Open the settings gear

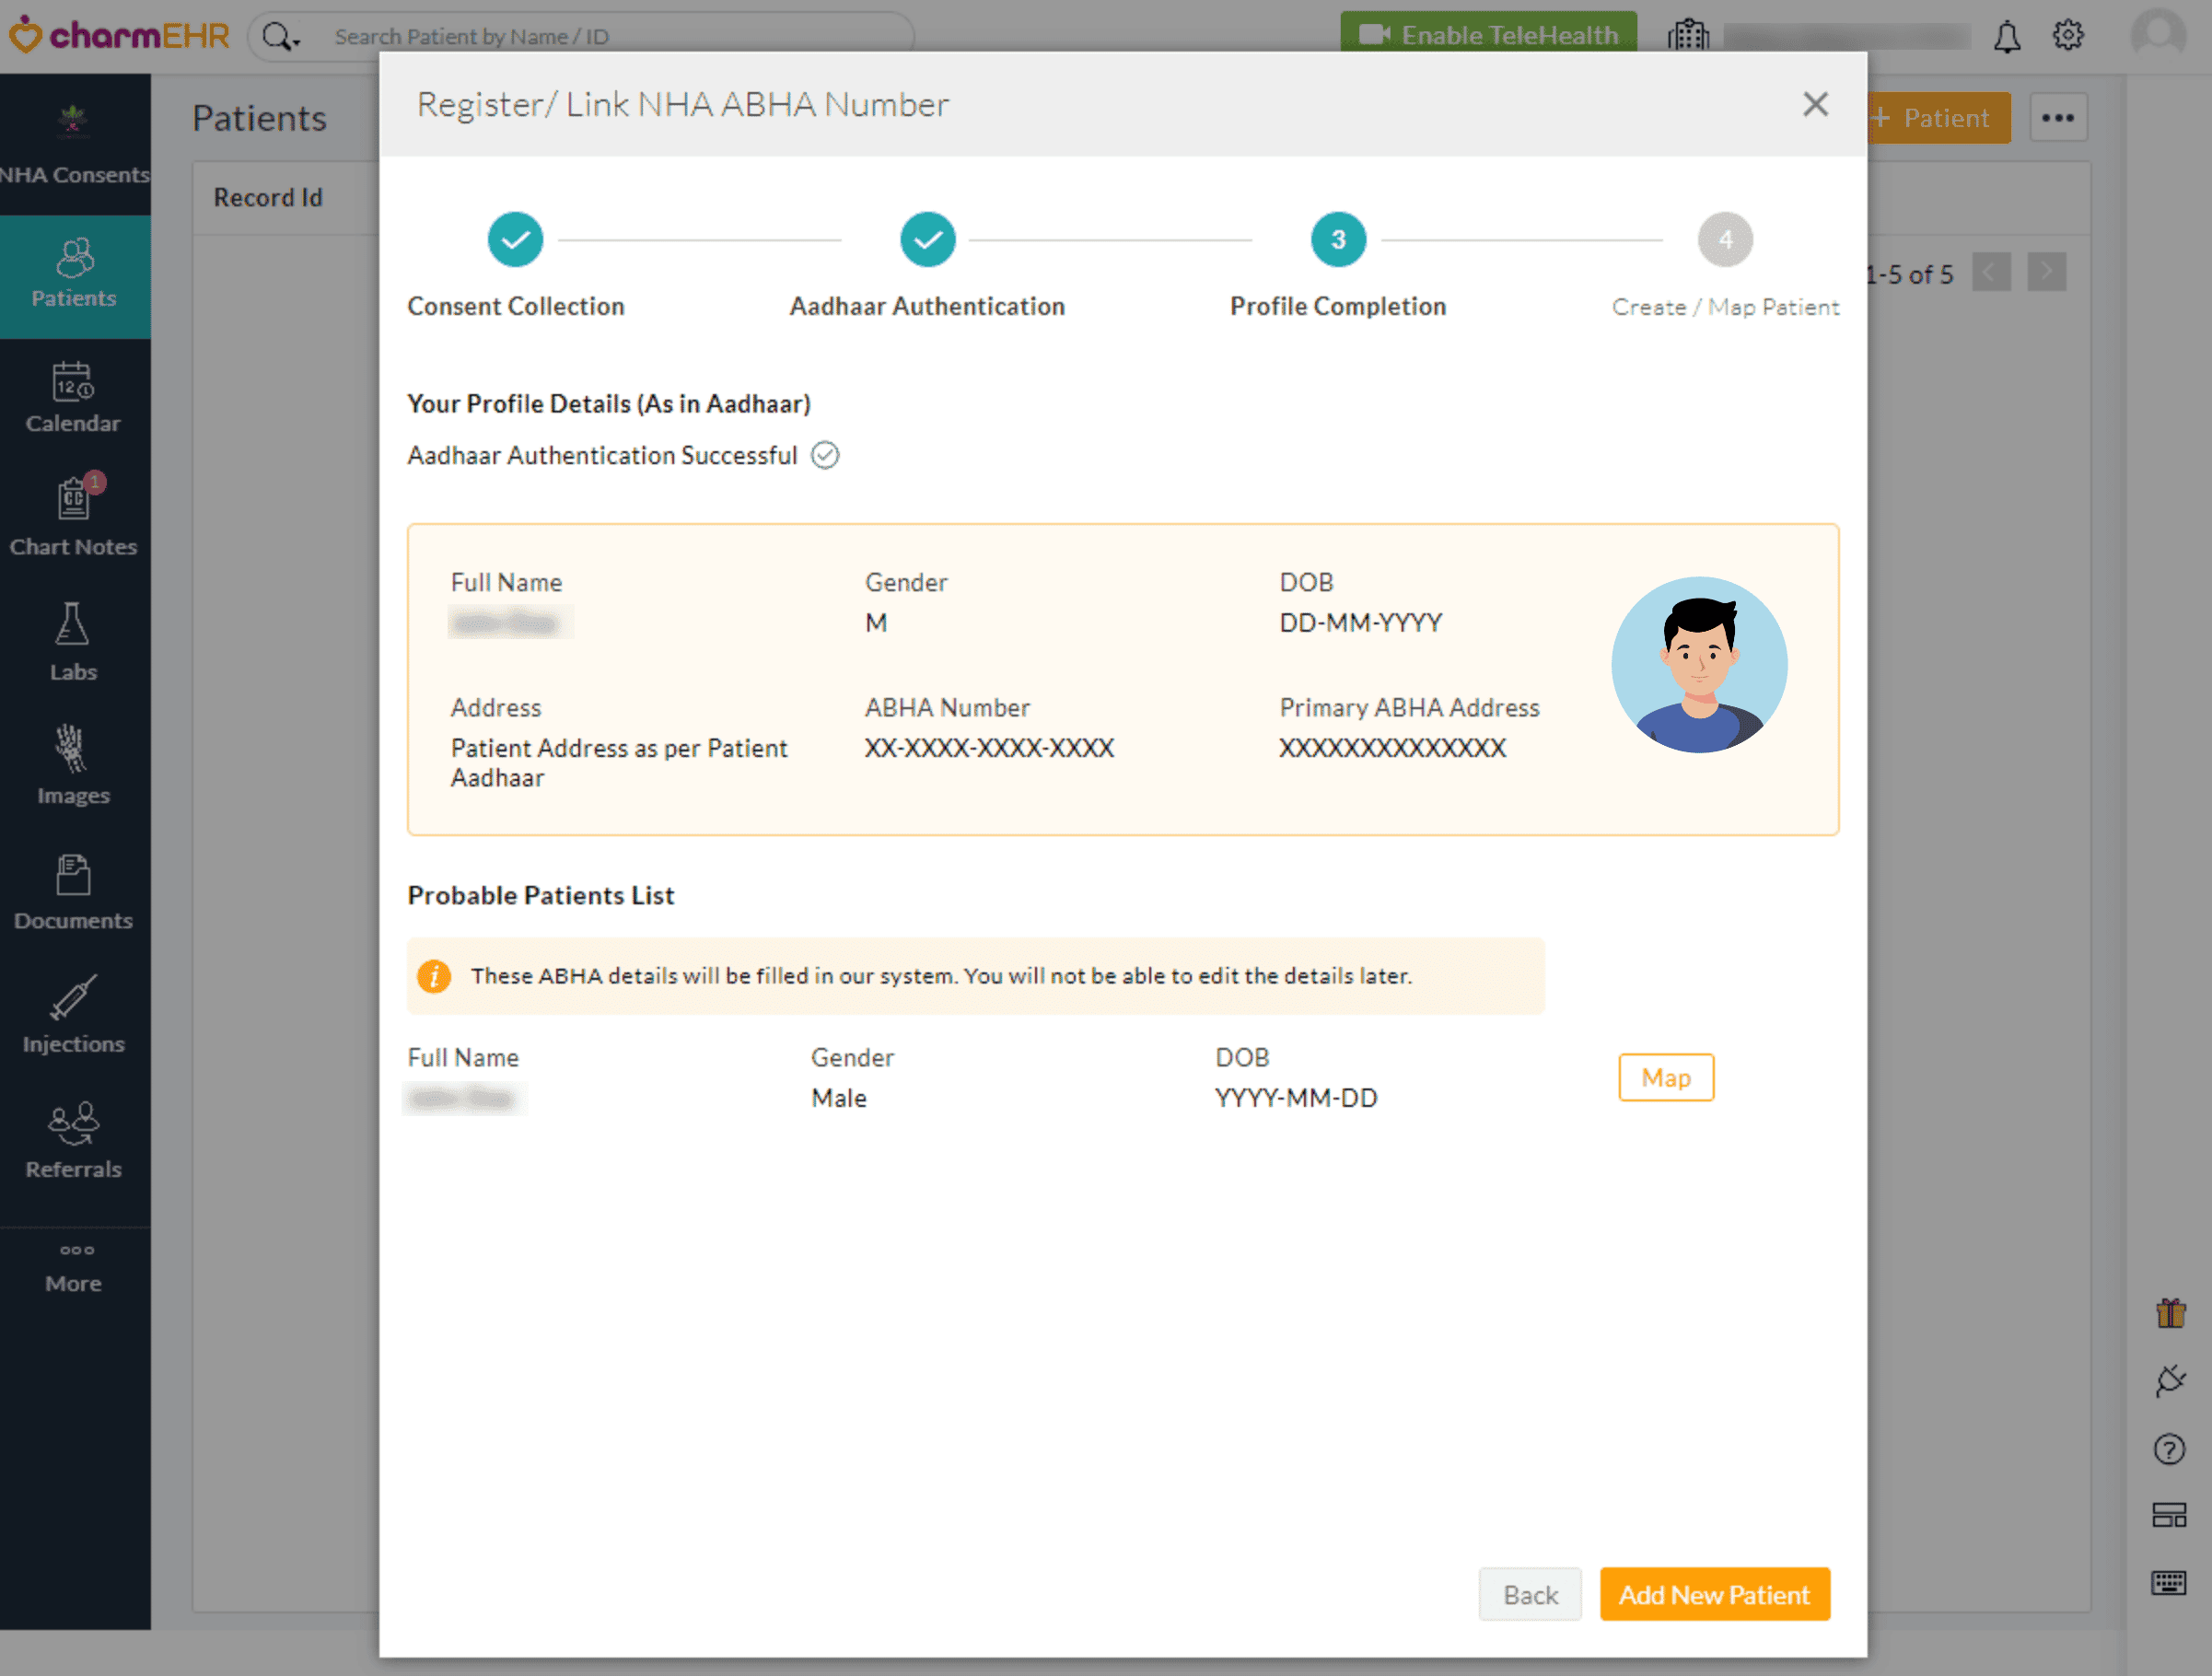pyautogui.click(x=2068, y=35)
